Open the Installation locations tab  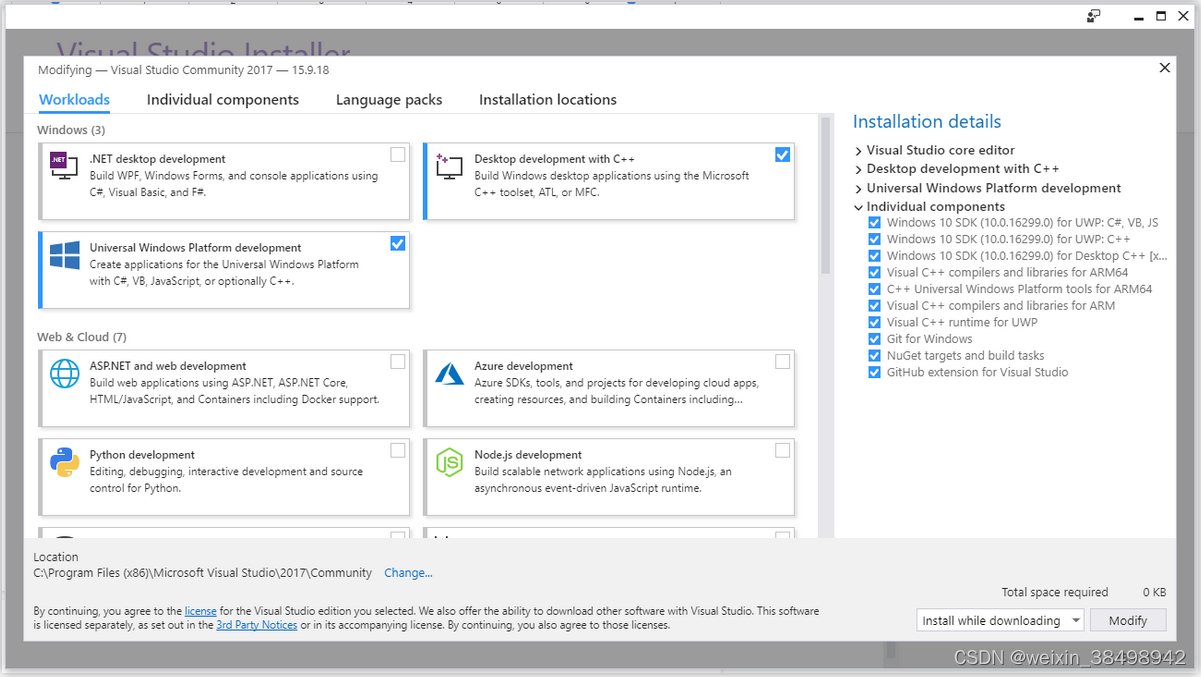548,100
